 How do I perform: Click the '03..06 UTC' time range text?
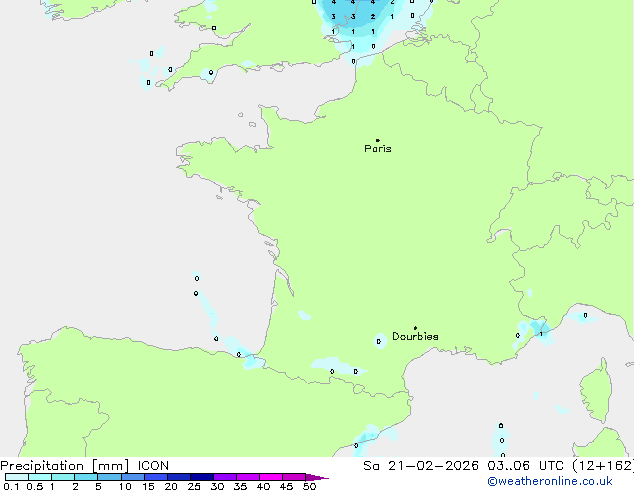(x=528, y=466)
